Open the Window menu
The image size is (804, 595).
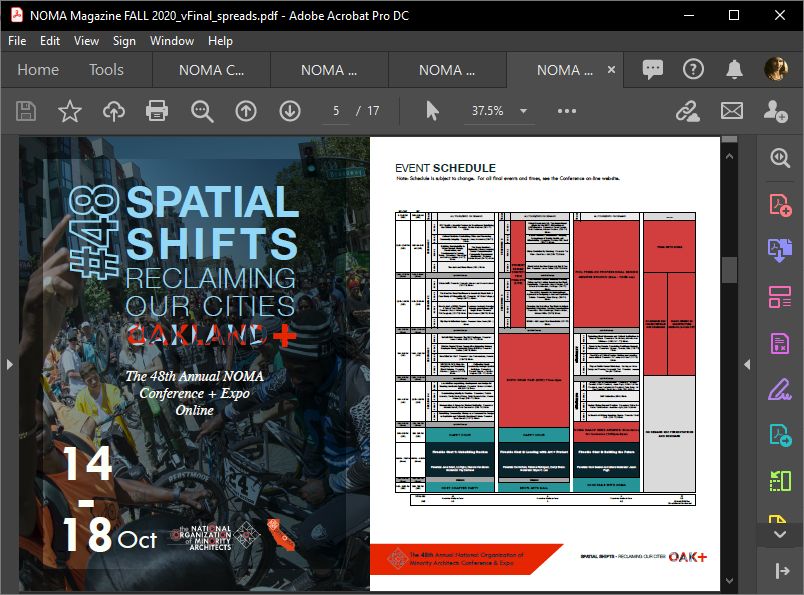pos(172,41)
